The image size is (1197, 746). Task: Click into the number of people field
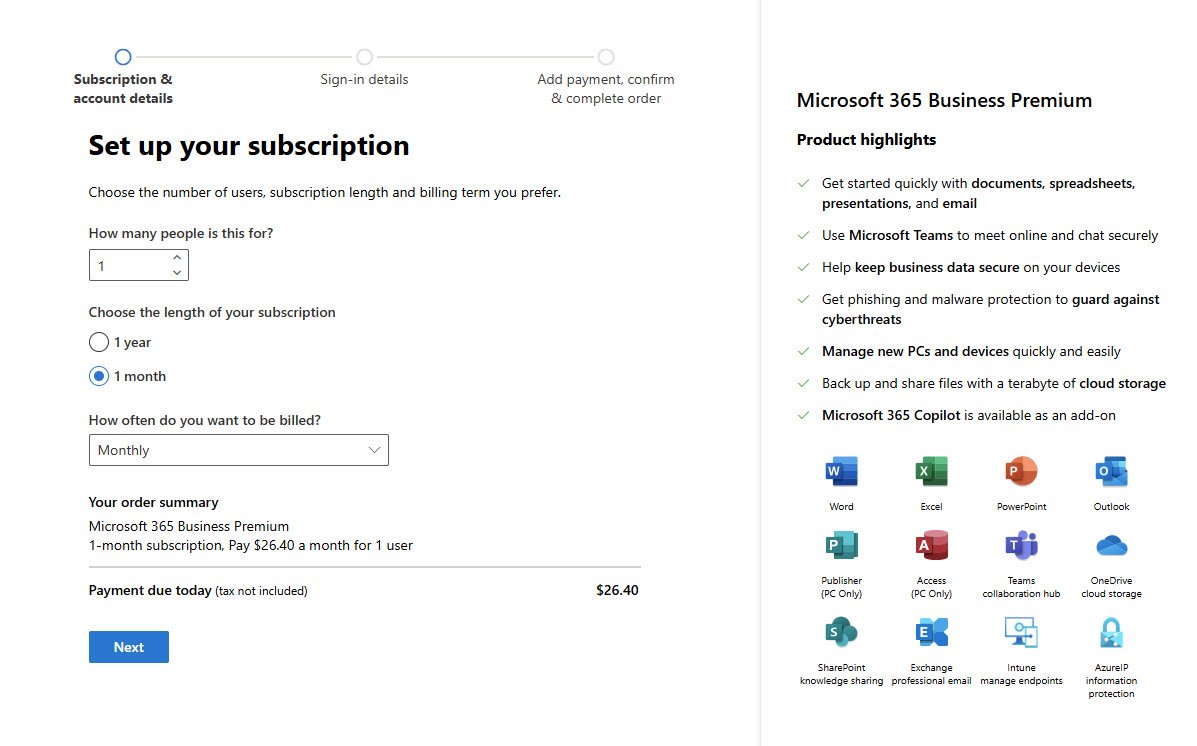tap(128, 266)
